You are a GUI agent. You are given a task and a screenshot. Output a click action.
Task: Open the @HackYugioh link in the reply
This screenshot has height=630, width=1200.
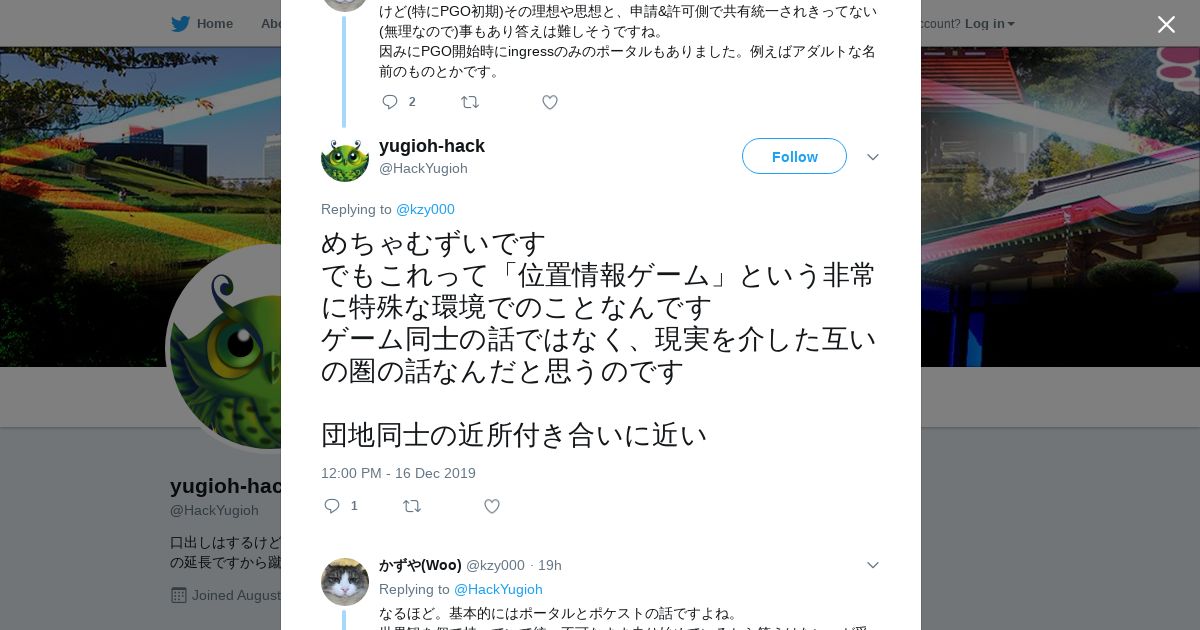point(498,589)
